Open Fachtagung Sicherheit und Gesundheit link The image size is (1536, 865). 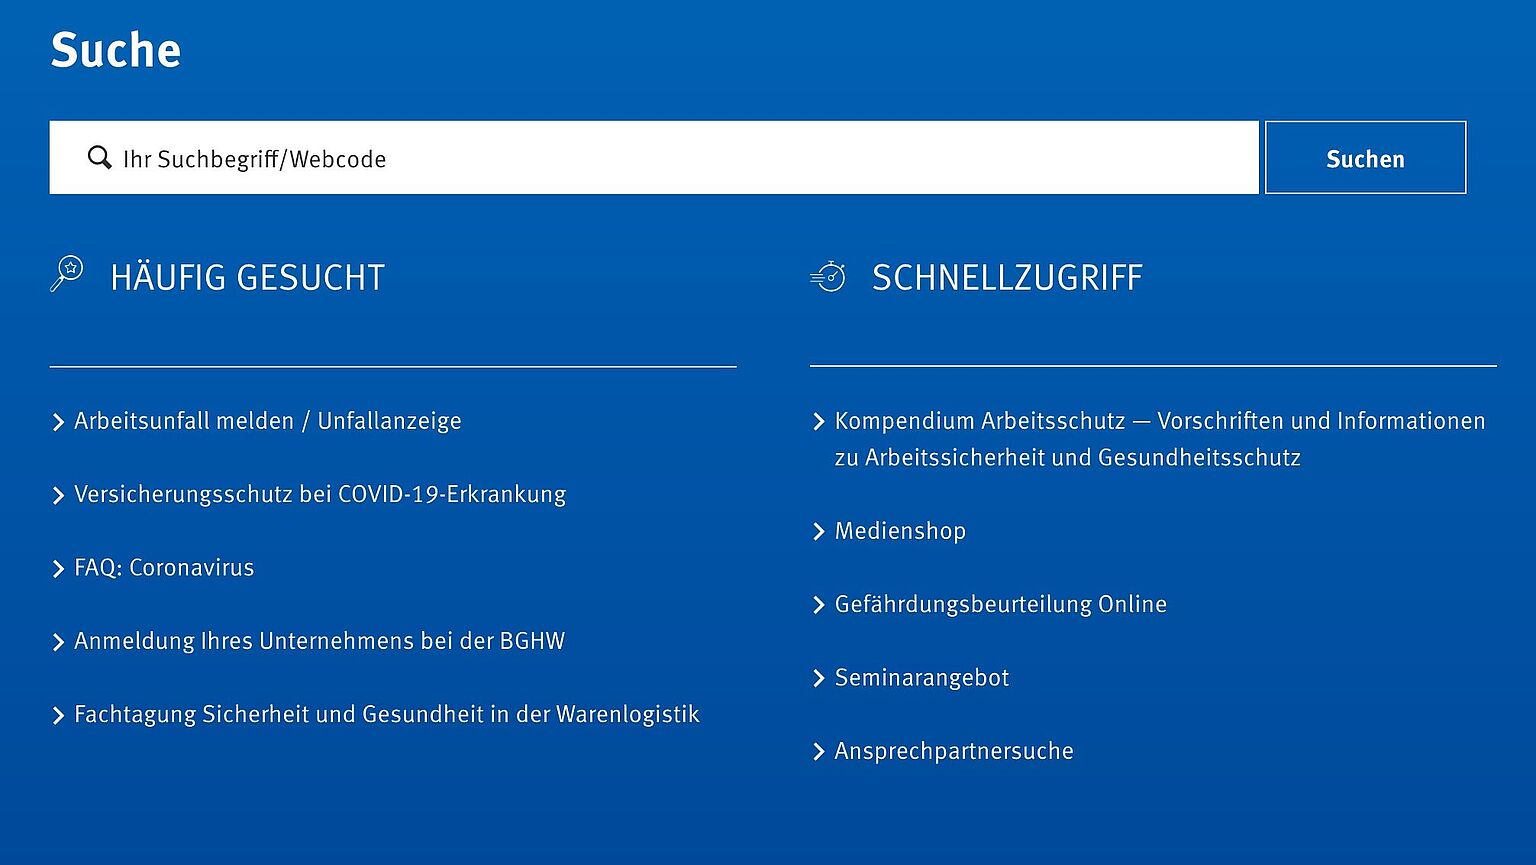pyautogui.click(x=387, y=714)
